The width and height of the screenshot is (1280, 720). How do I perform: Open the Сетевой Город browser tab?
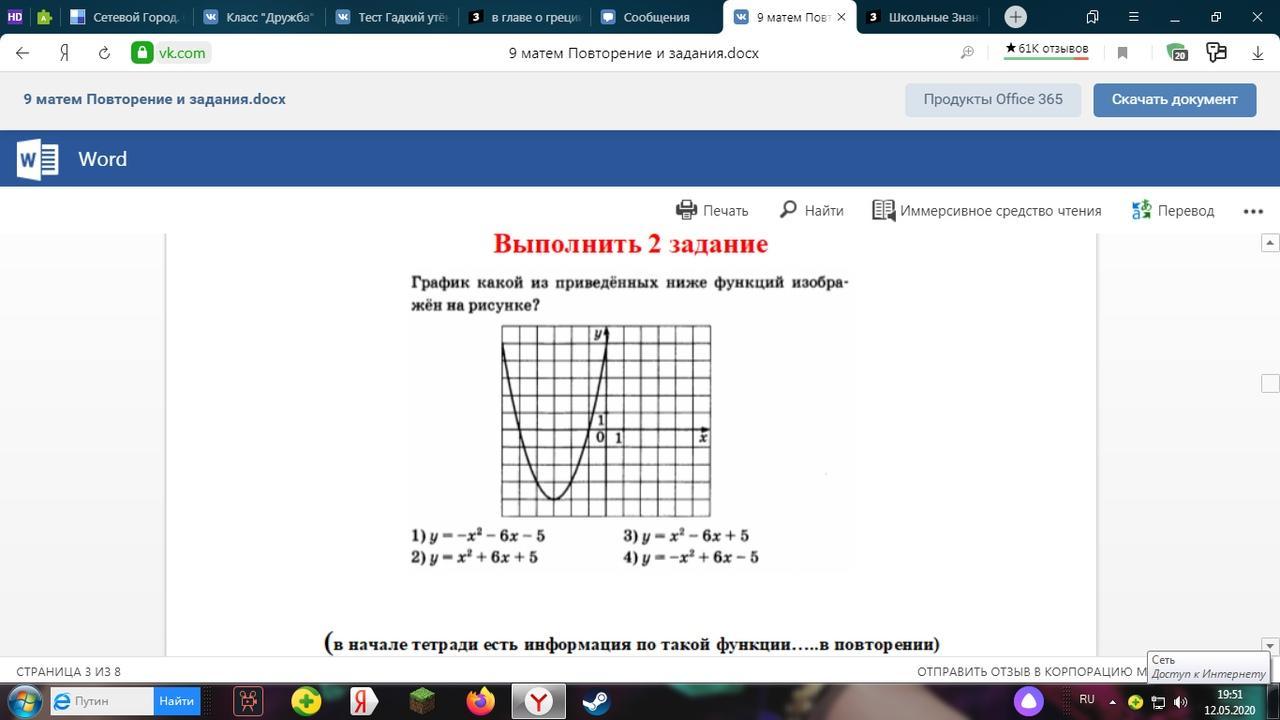tap(125, 17)
